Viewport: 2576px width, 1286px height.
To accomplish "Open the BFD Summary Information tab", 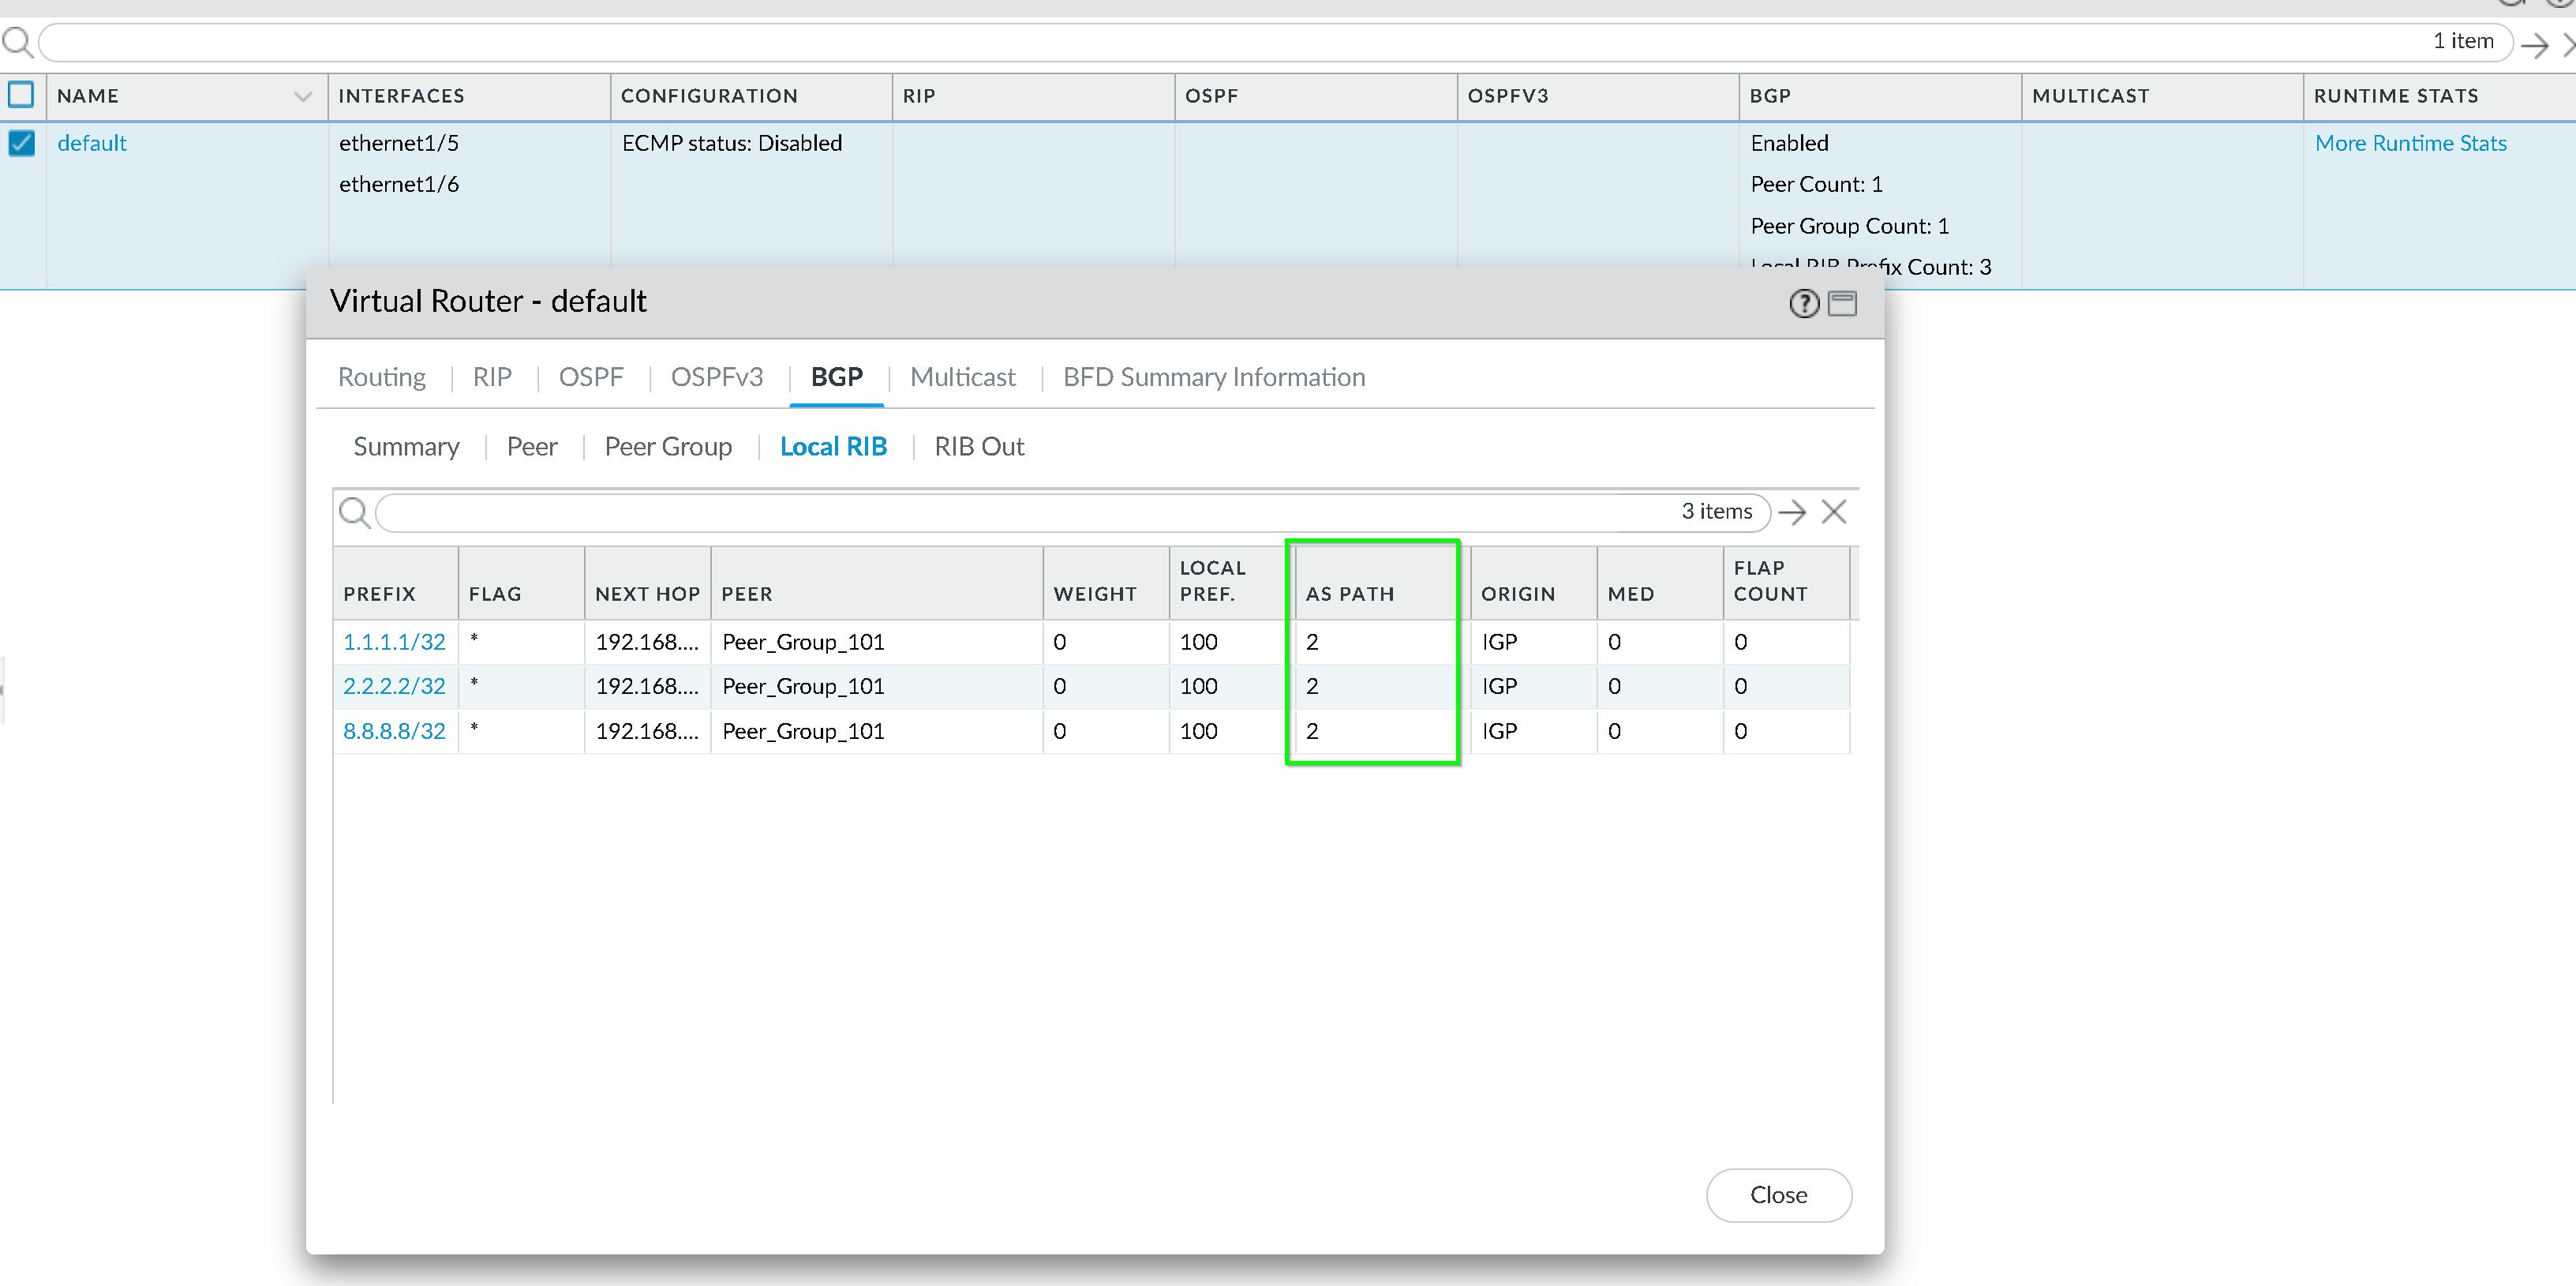I will (1213, 377).
